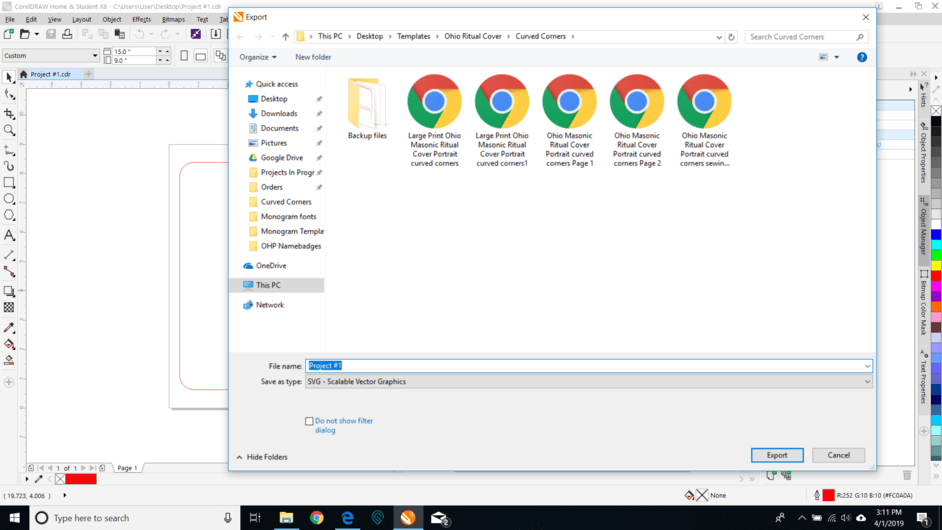Select Downloads in navigation pane
942x530 pixels.
tap(279, 114)
